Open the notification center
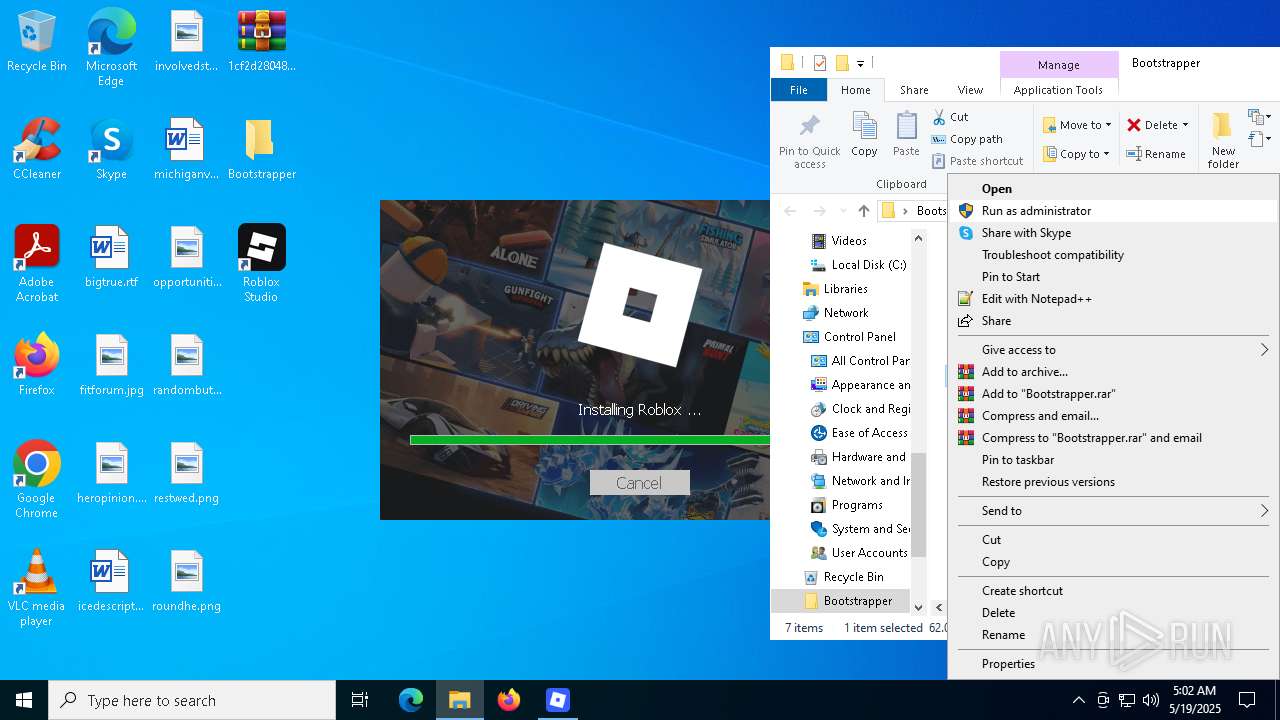Screen dimensions: 1280x720 (x=1247, y=700)
